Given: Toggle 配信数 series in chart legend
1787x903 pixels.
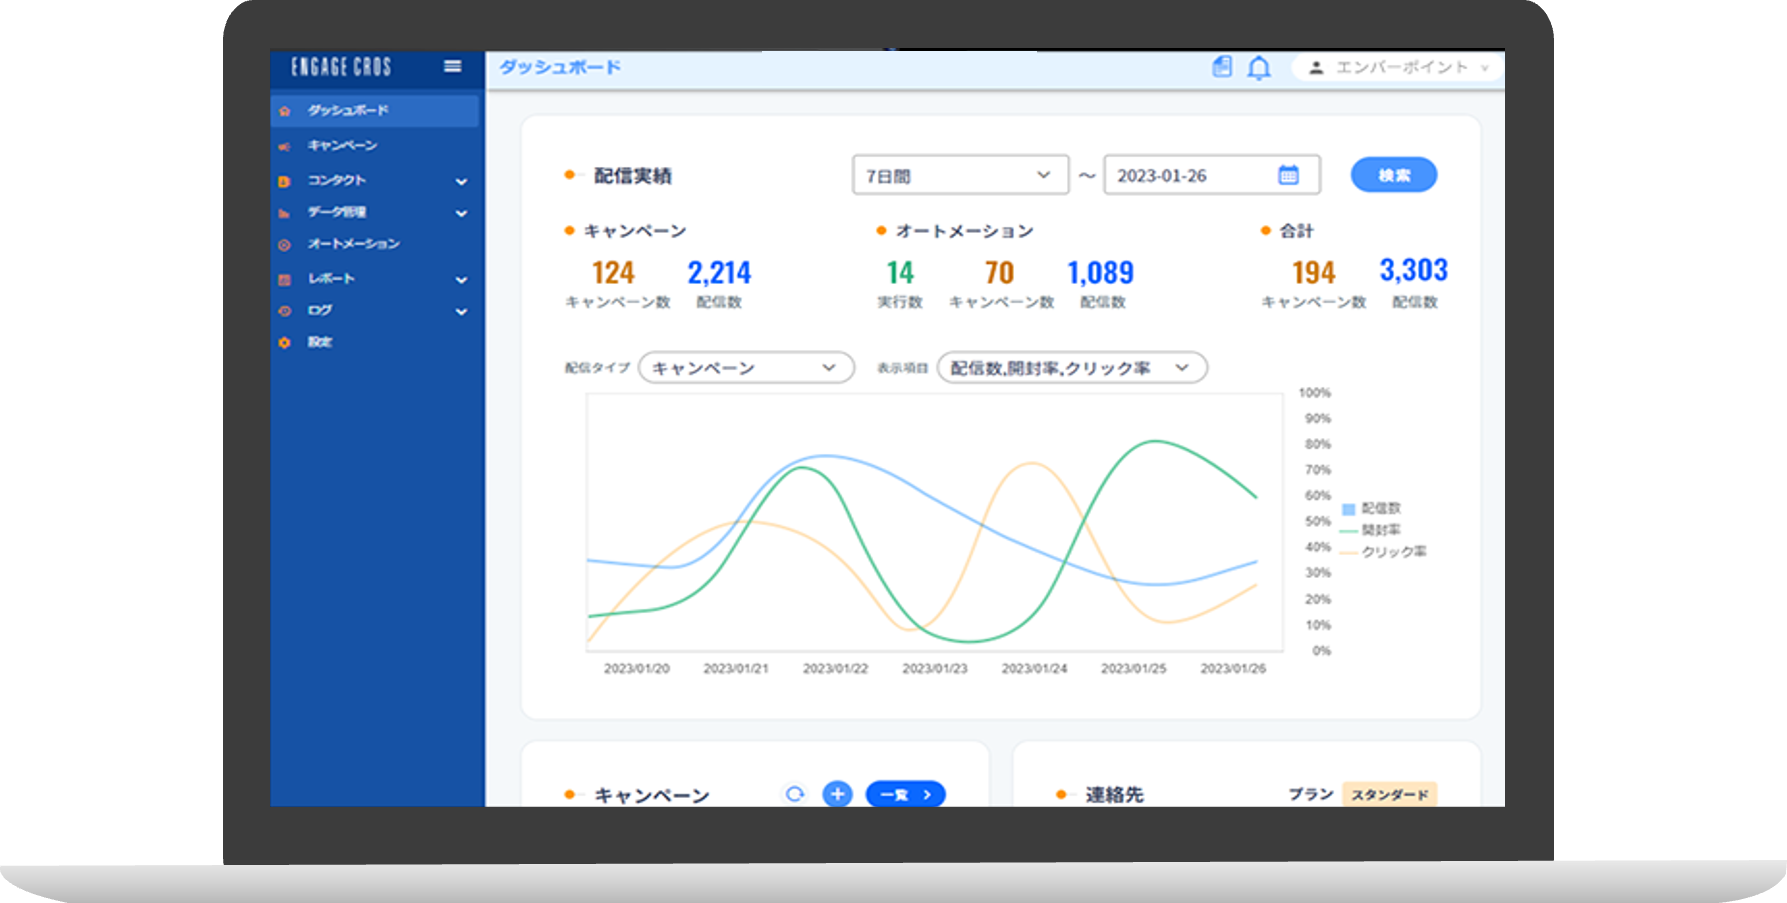Looking at the screenshot, I should (1371, 509).
